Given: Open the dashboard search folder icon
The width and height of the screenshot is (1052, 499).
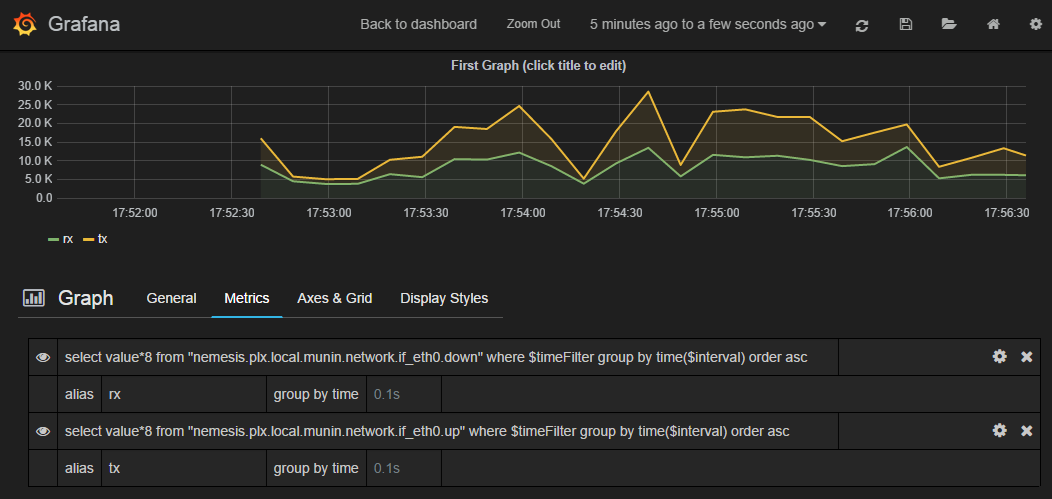Looking at the screenshot, I should click(949, 24).
